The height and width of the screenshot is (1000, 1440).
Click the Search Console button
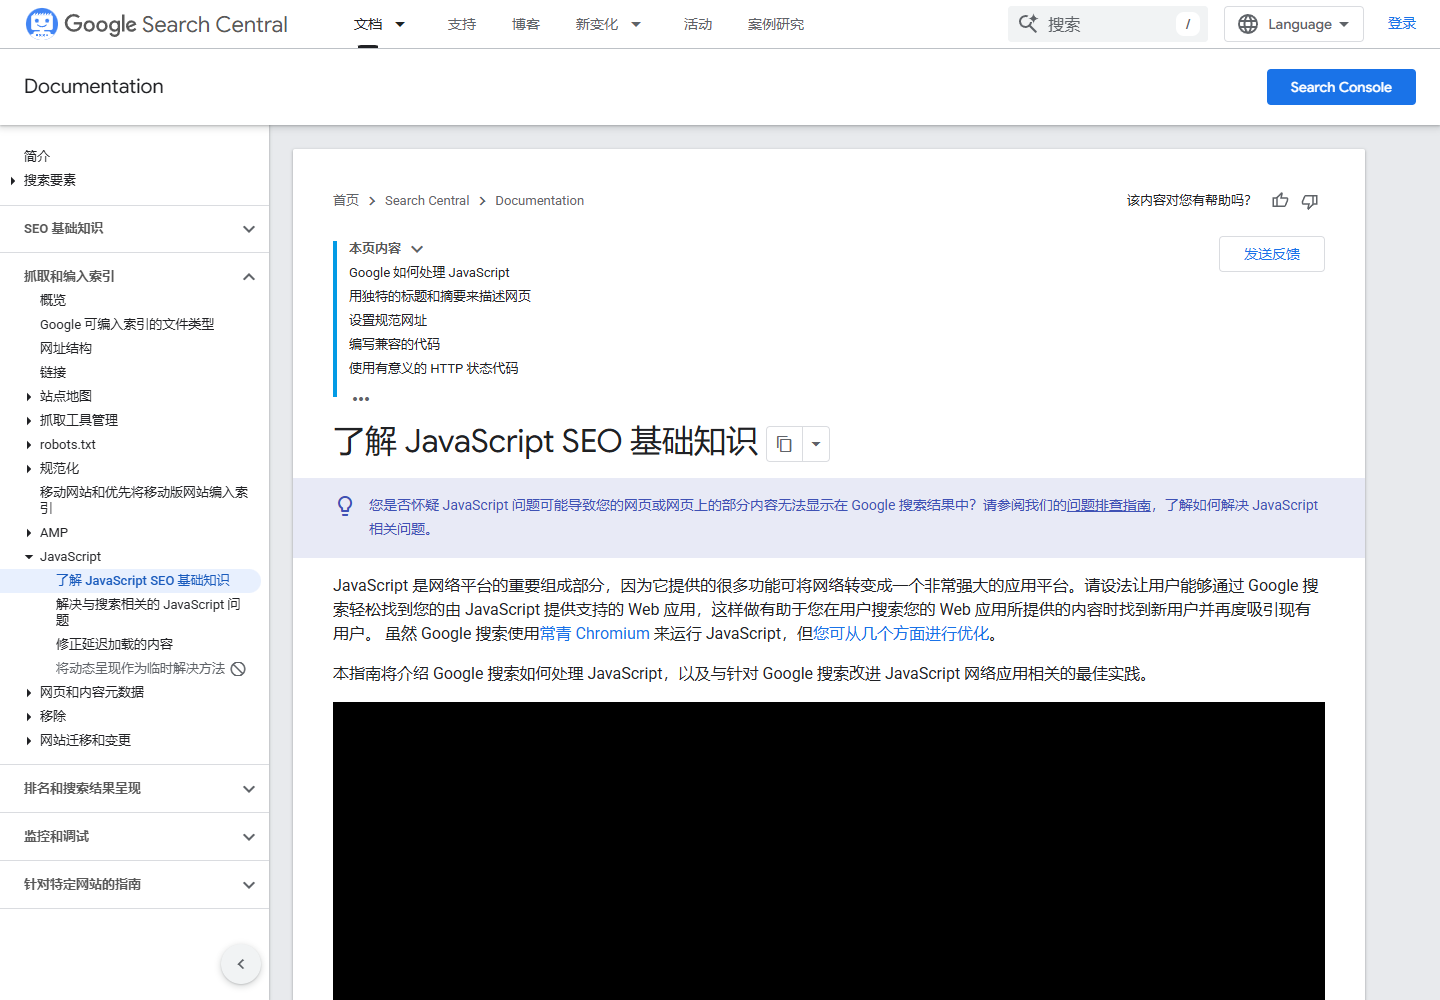click(1341, 87)
